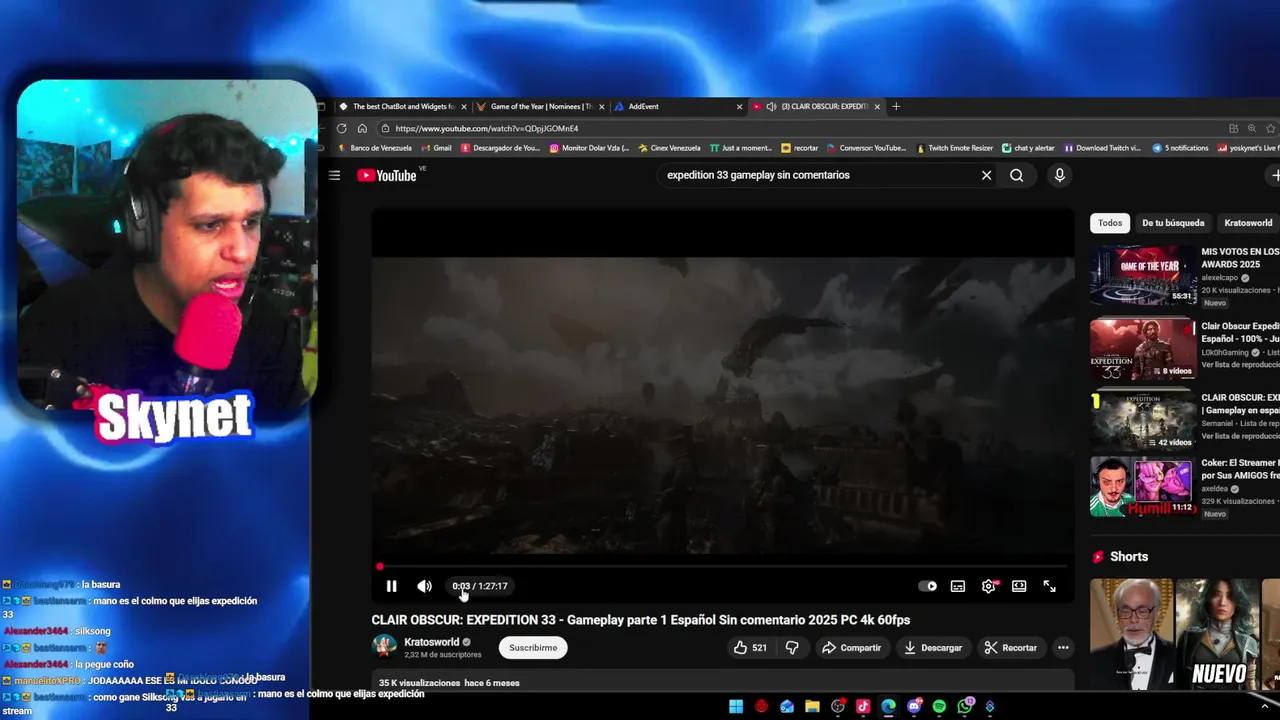Click the Compartir share button
Viewport: 1280px width, 720px height.
click(x=851, y=648)
